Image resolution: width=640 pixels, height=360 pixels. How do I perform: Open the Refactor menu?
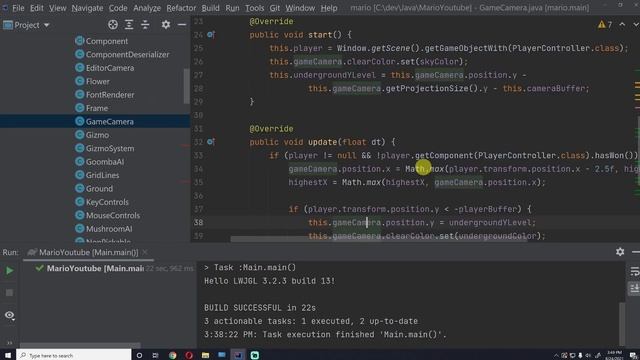pyautogui.click(x=181, y=8)
